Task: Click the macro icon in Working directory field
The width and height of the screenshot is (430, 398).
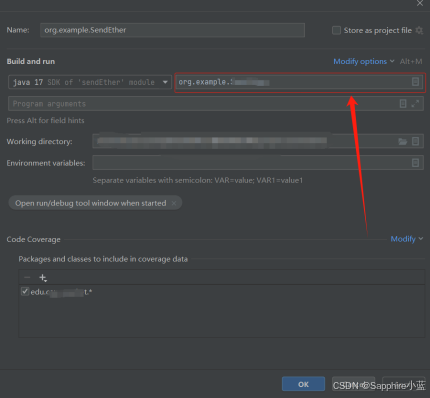Action: 415,141
